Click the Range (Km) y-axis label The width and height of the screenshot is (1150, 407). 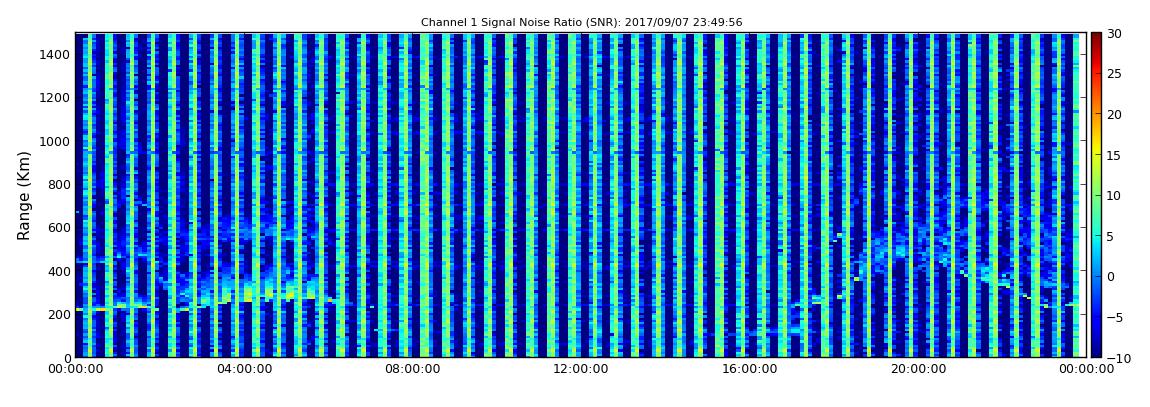click(x=24, y=196)
